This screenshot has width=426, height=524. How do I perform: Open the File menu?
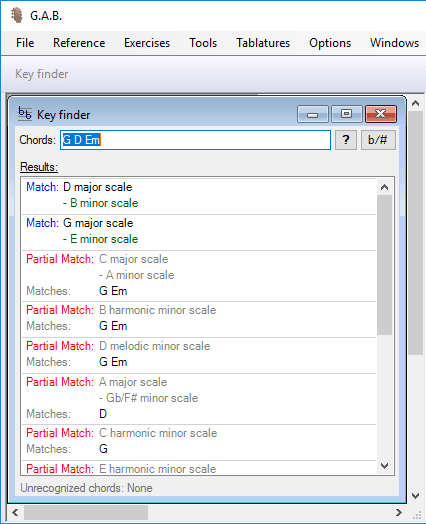tap(25, 43)
